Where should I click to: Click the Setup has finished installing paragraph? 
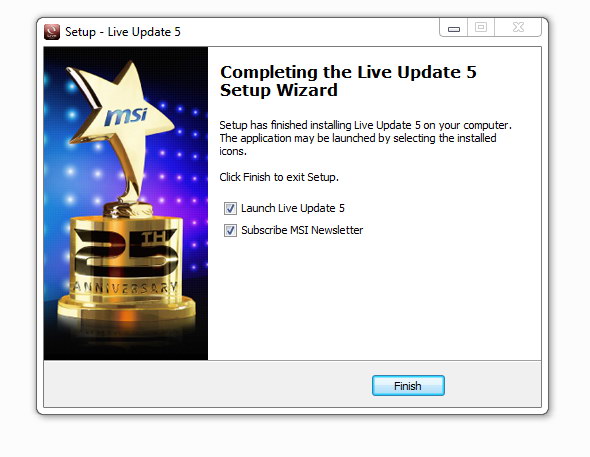365,138
